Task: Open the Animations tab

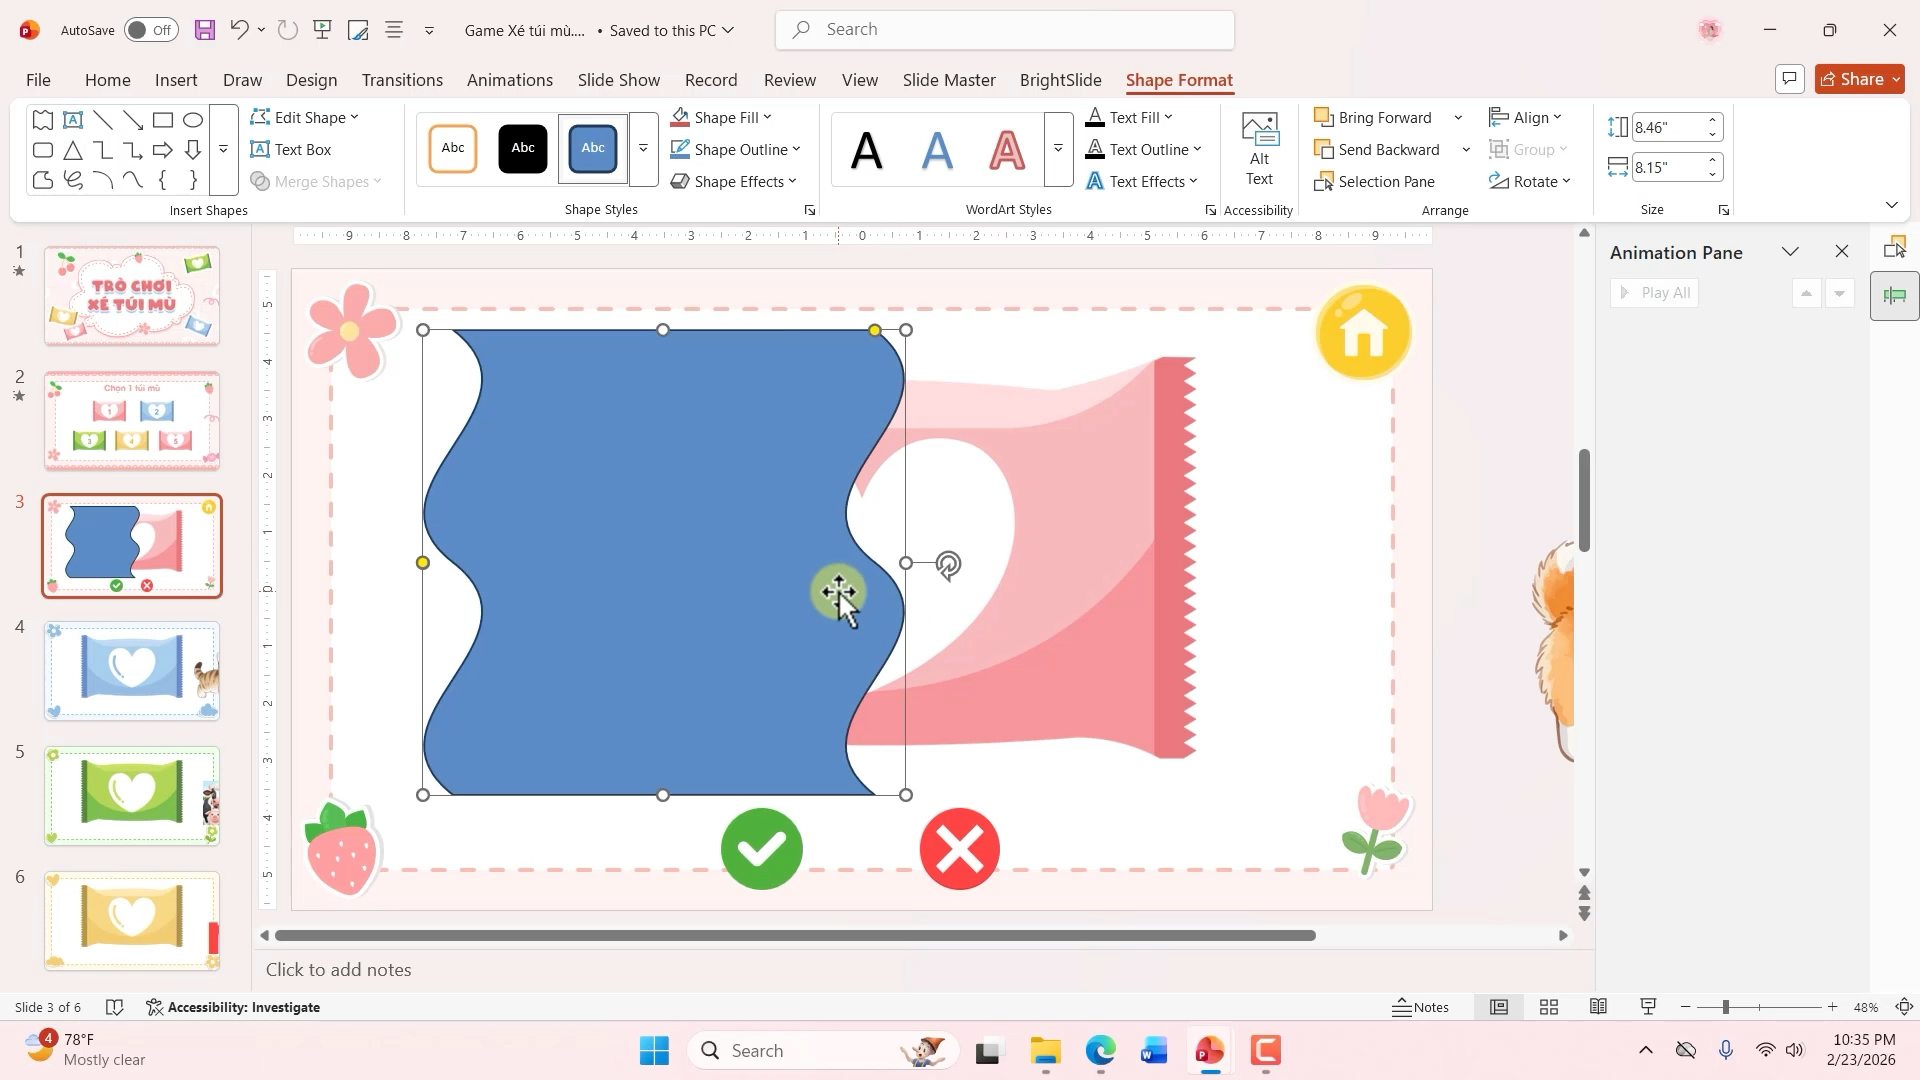Action: (x=510, y=80)
